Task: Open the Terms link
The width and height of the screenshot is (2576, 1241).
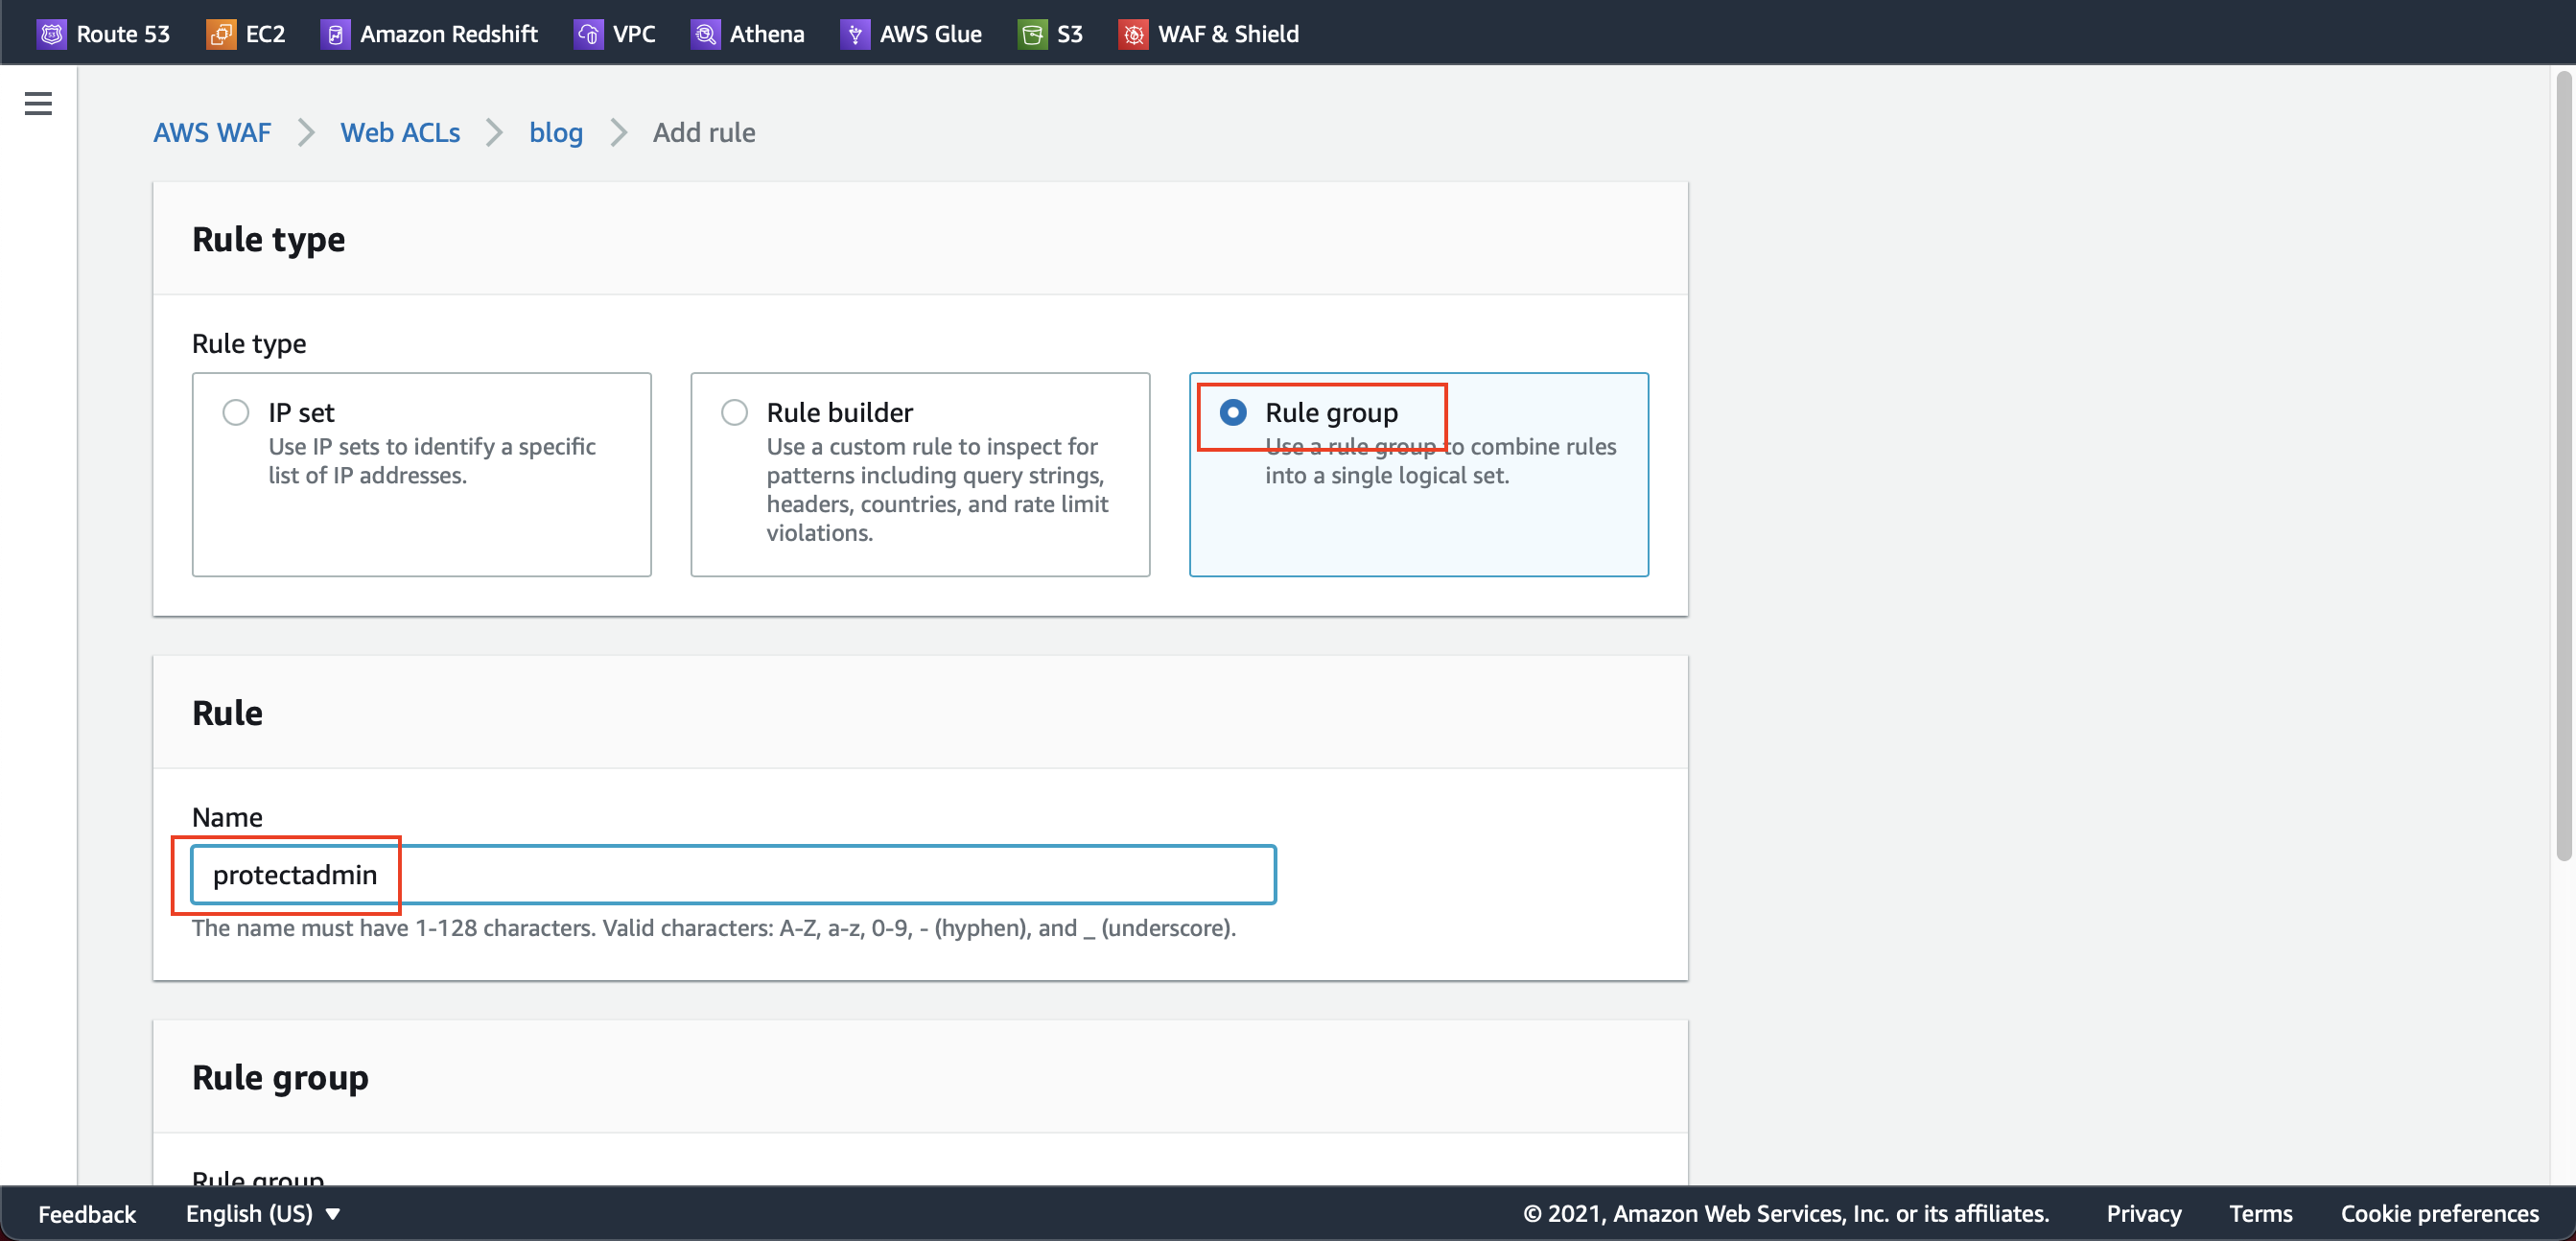Action: pos(2260,1213)
